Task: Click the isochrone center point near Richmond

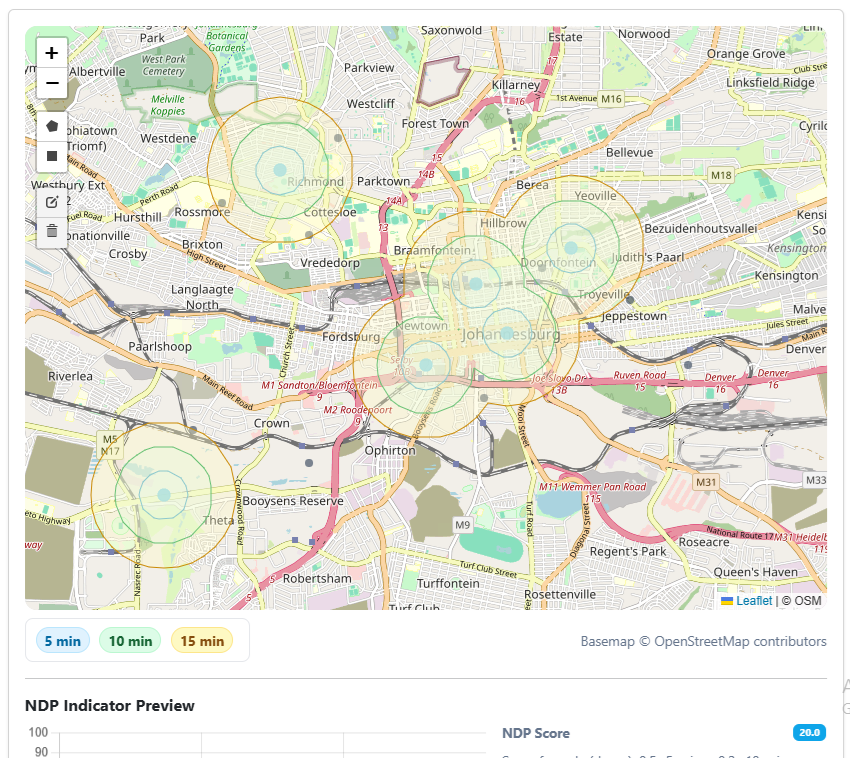Action: (281, 169)
